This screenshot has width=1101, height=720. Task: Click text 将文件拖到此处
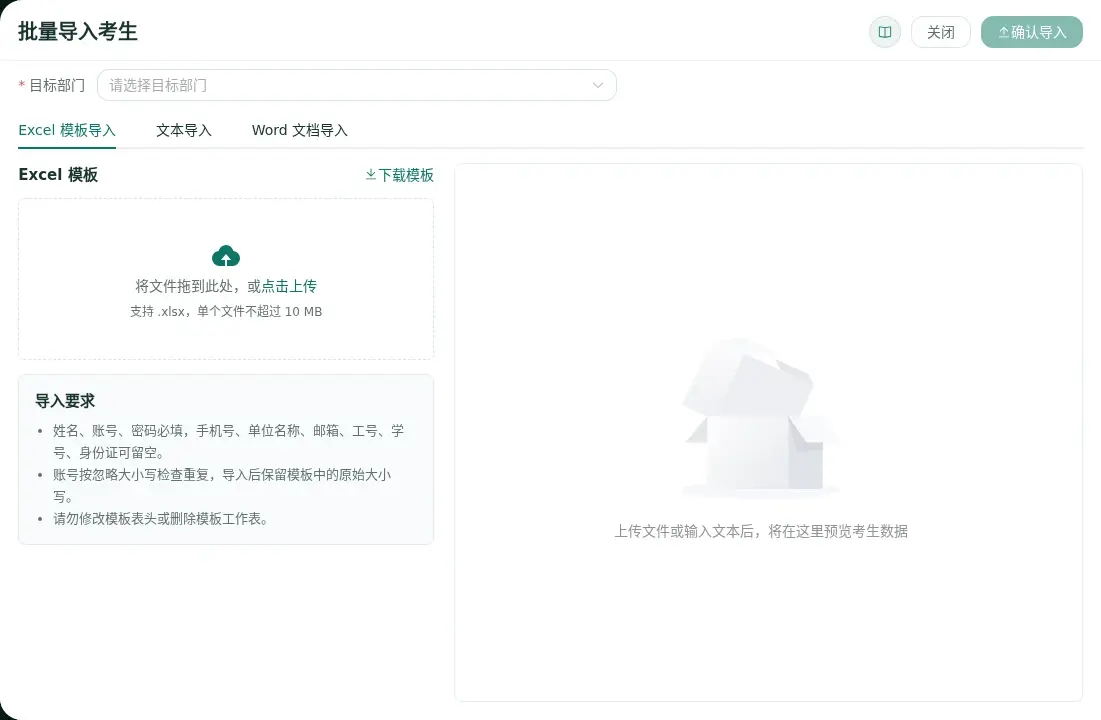184,286
